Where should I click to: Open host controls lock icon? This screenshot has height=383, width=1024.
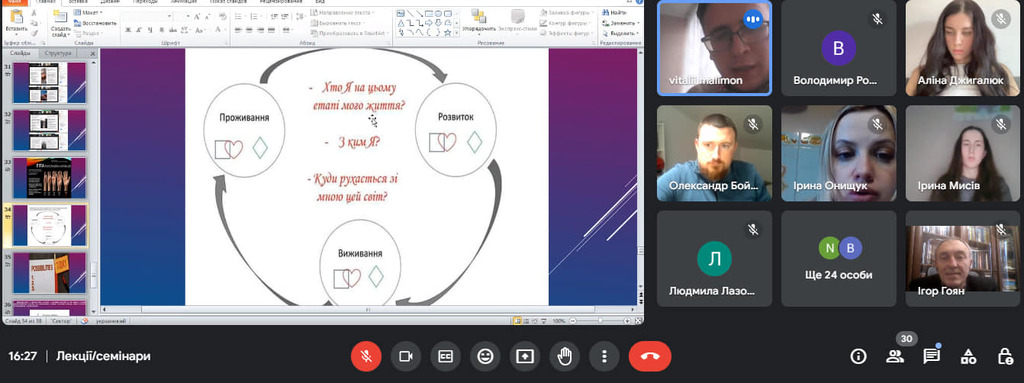coord(1005,356)
